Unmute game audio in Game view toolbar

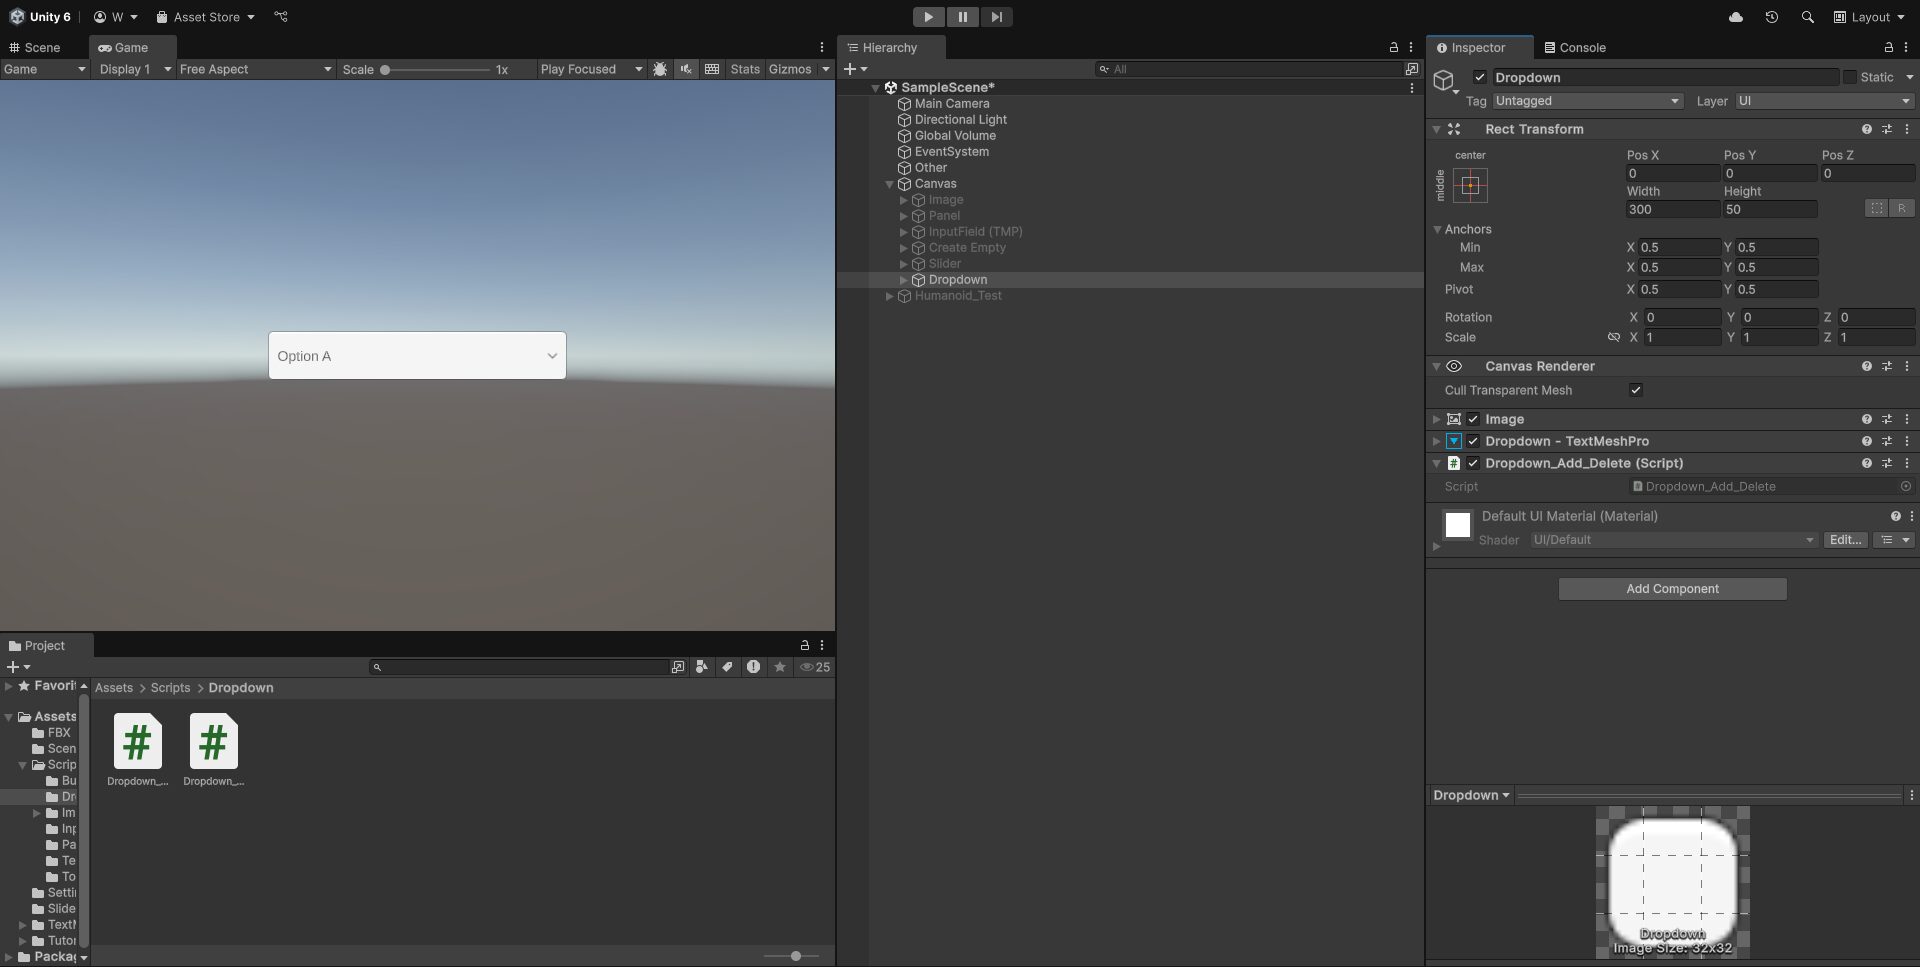pyautogui.click(x=685, y=69)
